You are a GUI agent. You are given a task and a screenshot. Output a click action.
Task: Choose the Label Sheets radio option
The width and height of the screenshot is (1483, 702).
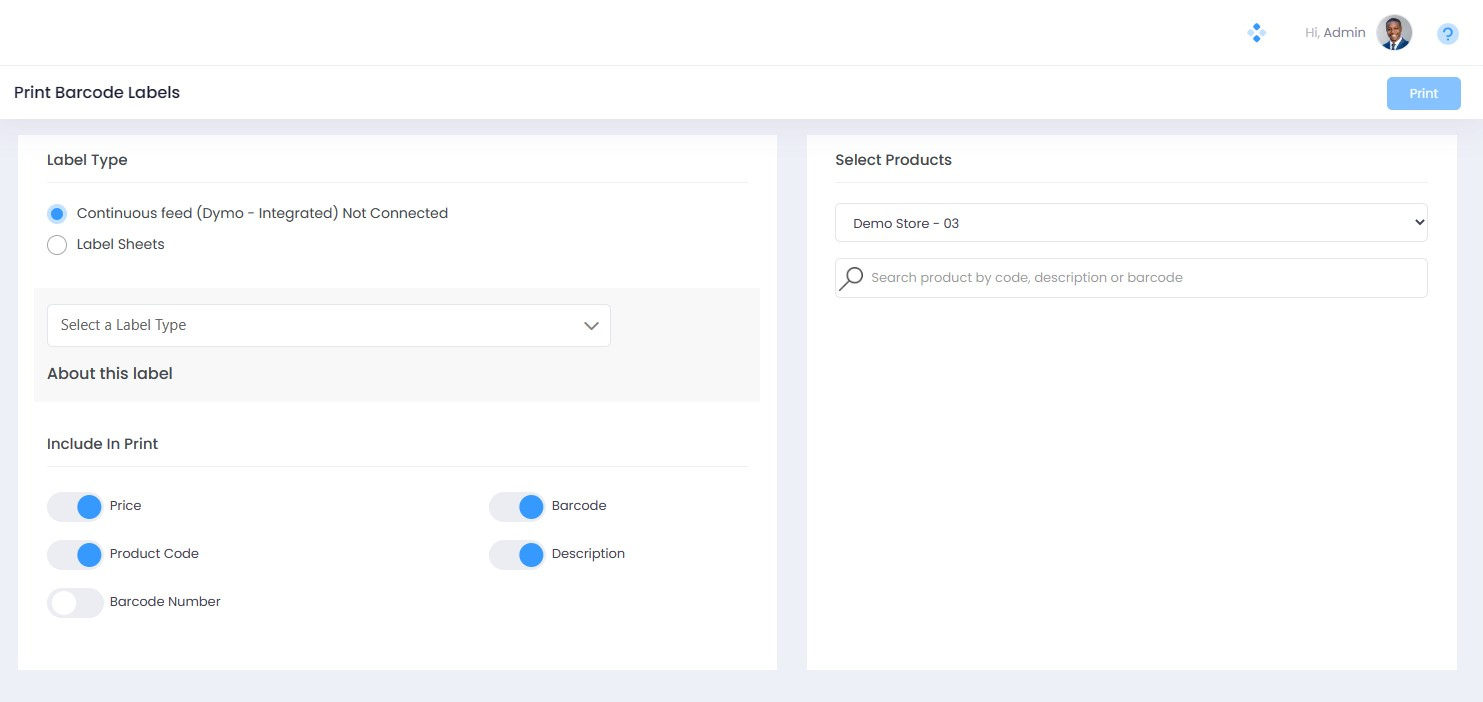(x=57, y=245)
